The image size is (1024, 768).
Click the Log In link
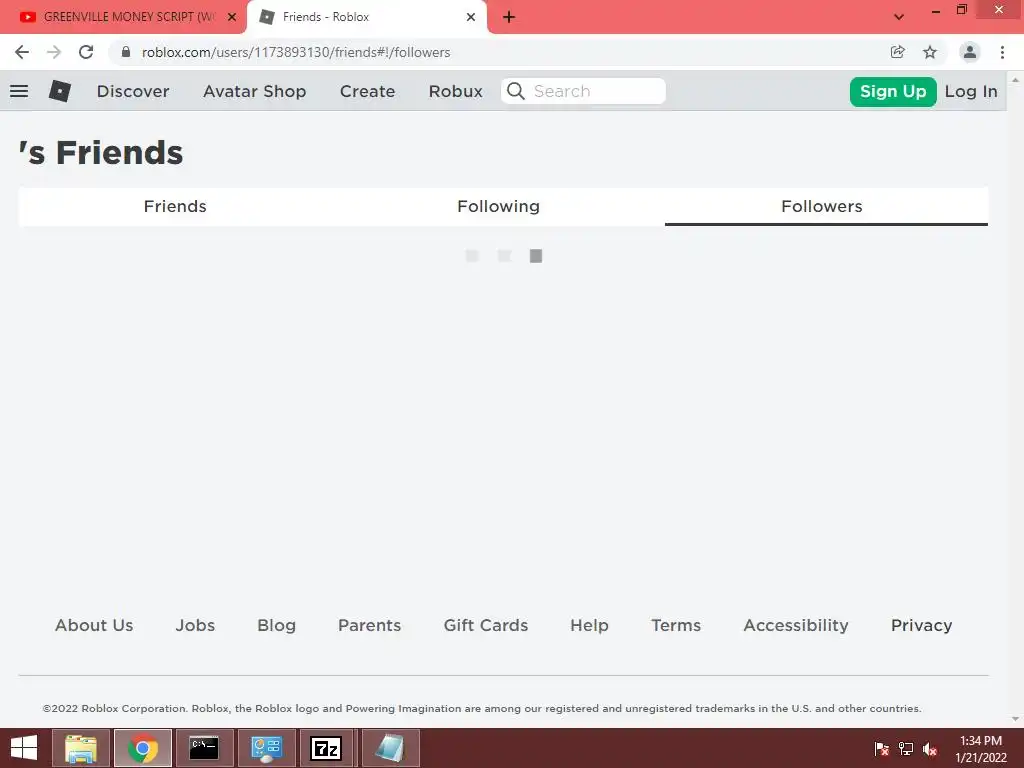click(x=970, y=91)
